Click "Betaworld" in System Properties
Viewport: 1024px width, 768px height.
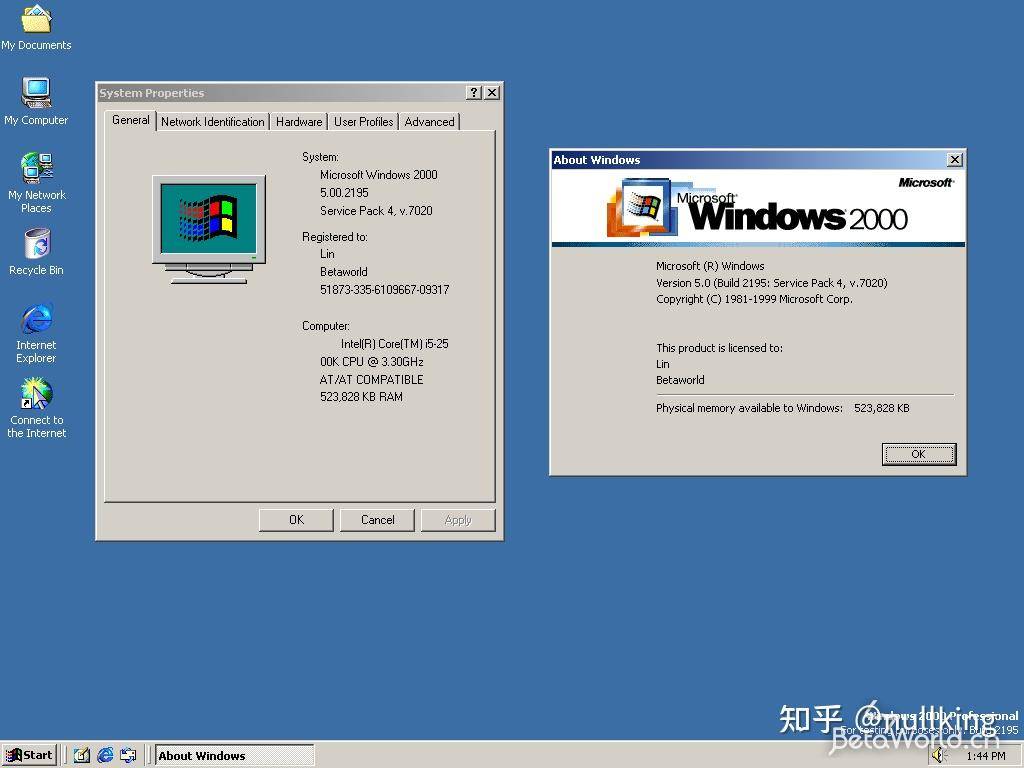(344, 272)
